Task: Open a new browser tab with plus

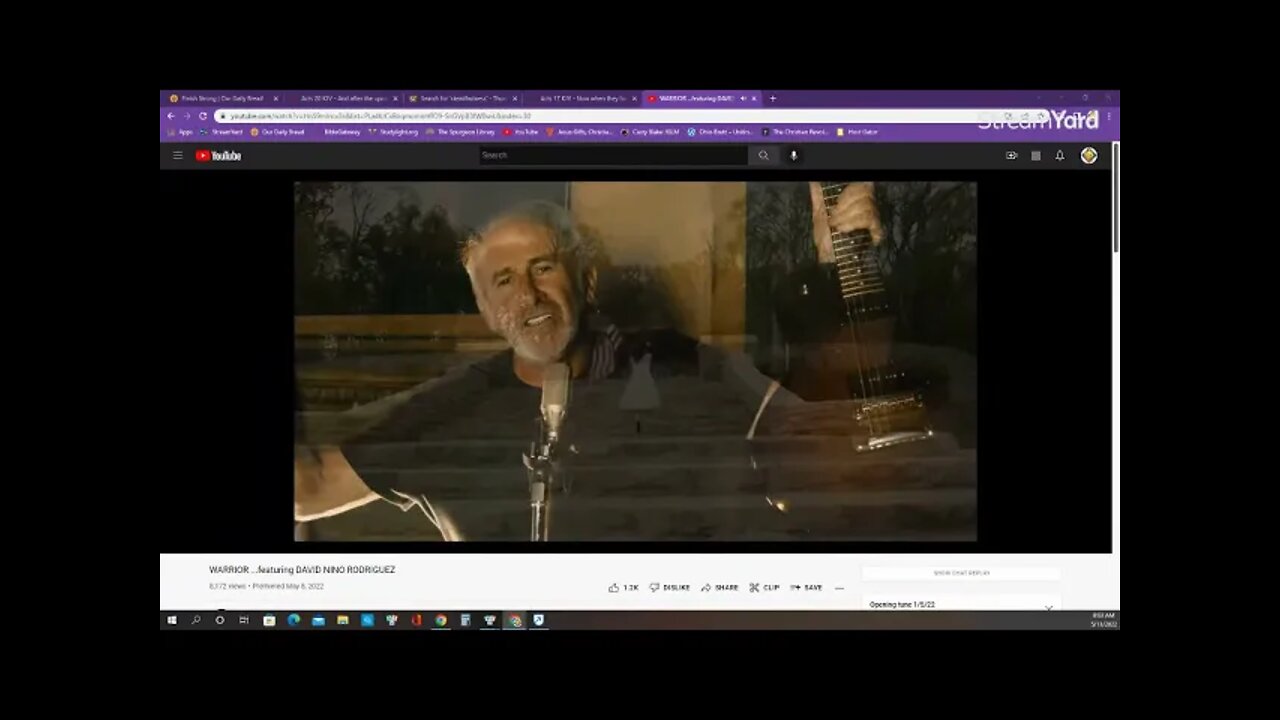Action: click(x=772, y=98)
